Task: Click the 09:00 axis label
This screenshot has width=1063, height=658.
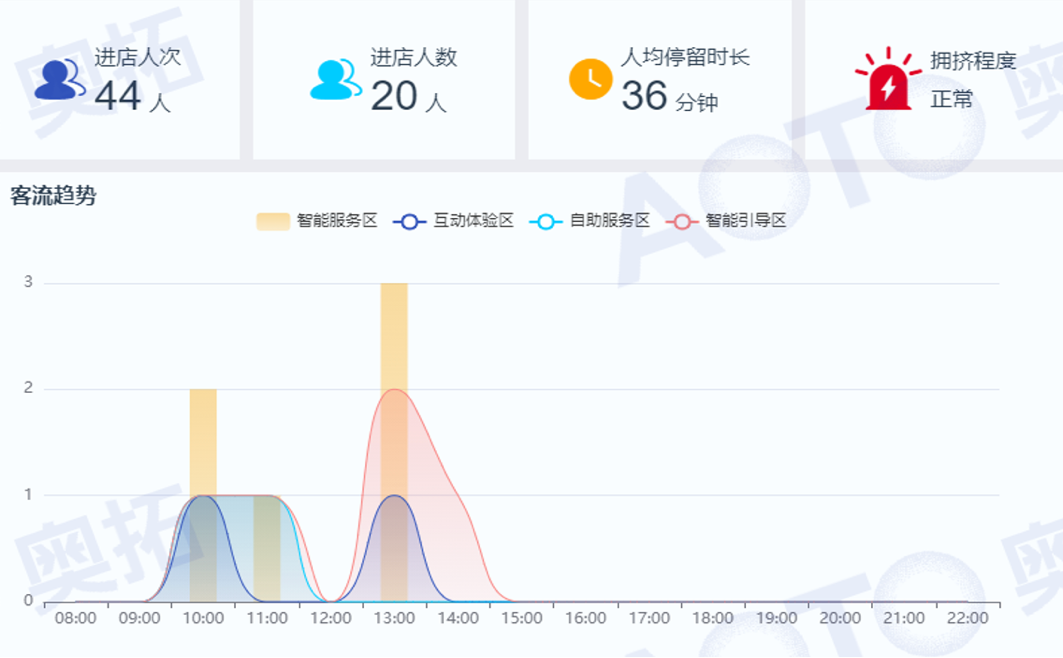Action: (139, 618)
